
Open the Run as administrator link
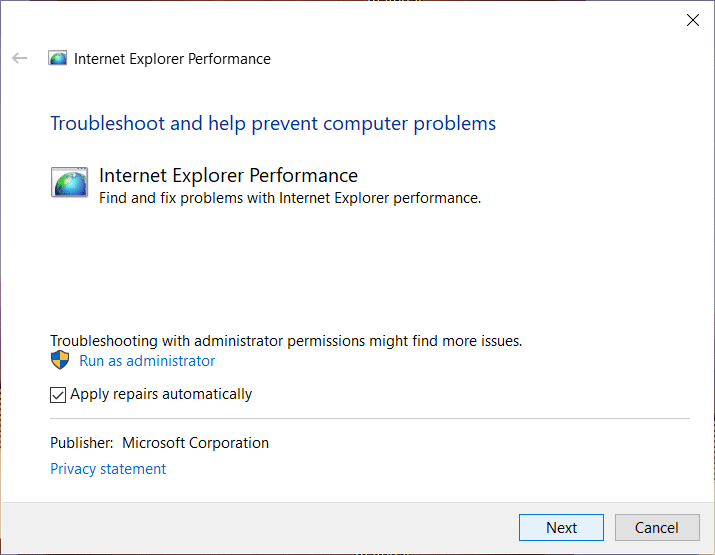click(x=147, y=361)
